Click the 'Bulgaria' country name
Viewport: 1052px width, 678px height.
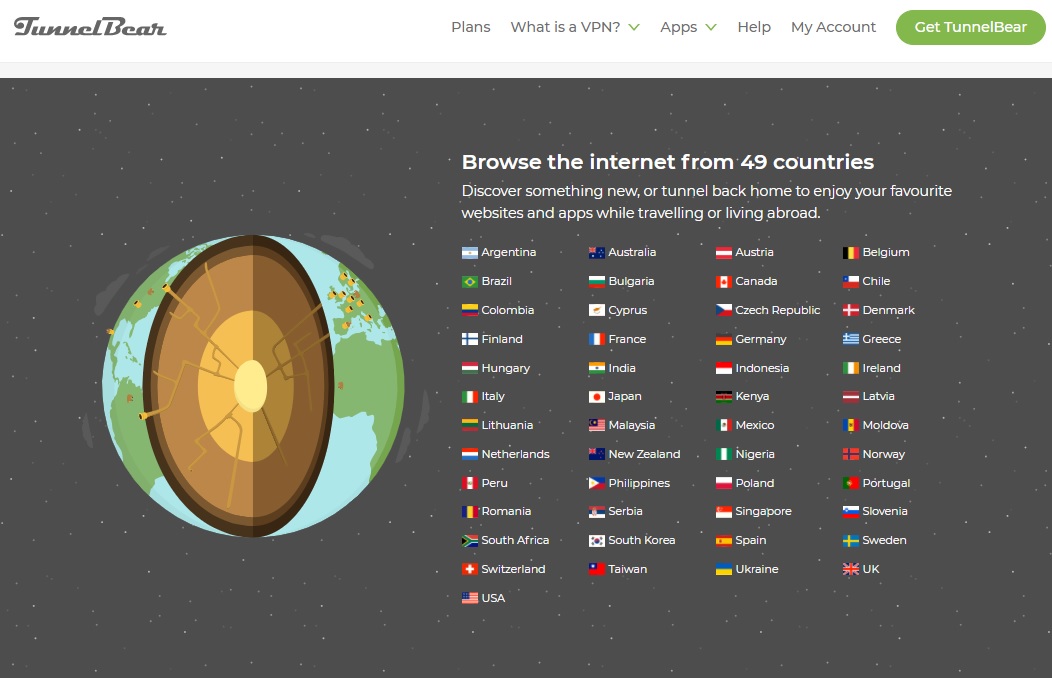(631, 282)
